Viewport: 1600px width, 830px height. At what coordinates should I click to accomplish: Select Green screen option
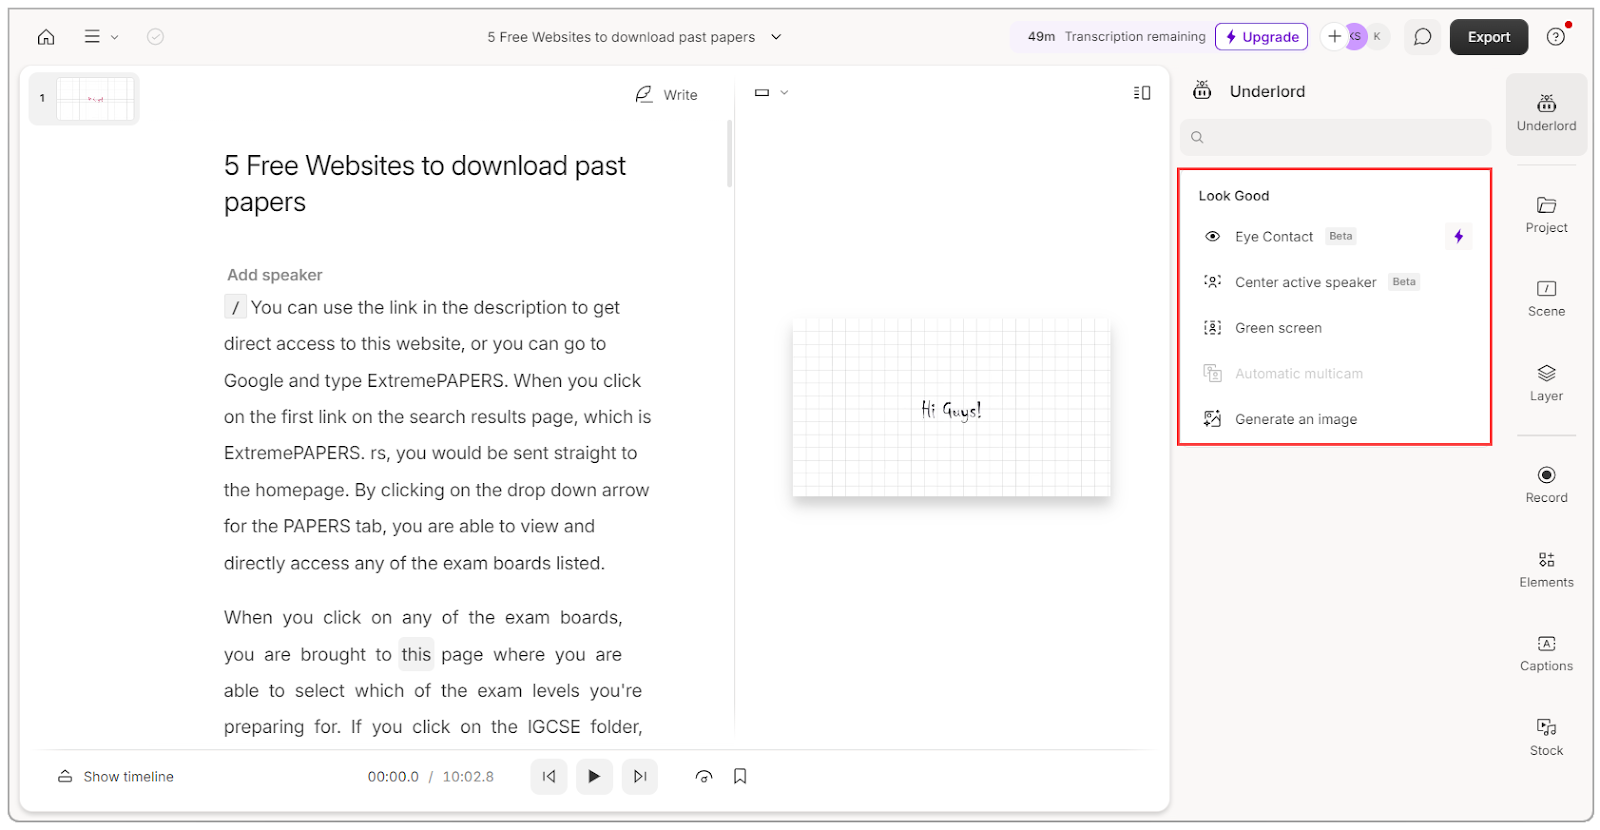click(x=1335, y=328)
